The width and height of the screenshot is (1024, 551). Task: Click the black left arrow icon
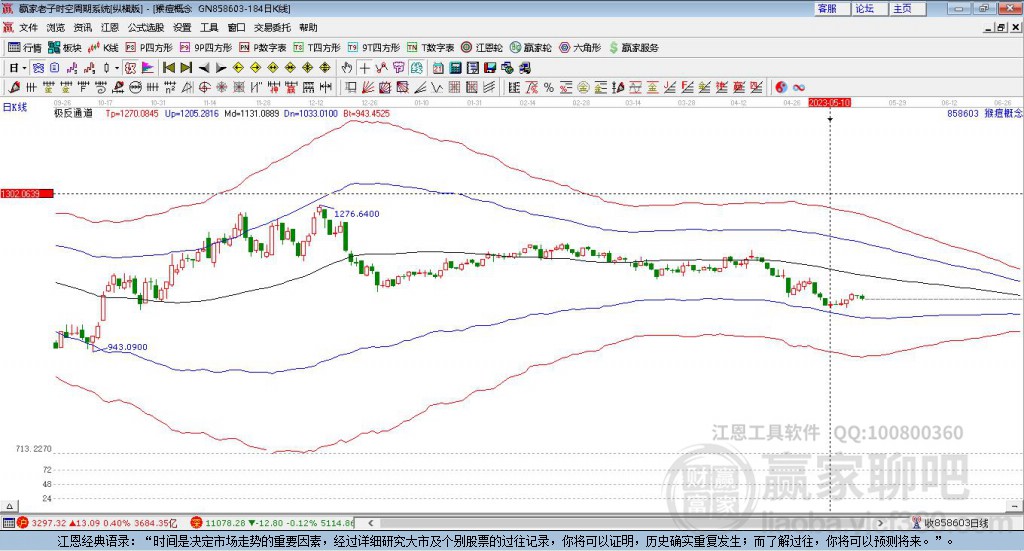204,68
